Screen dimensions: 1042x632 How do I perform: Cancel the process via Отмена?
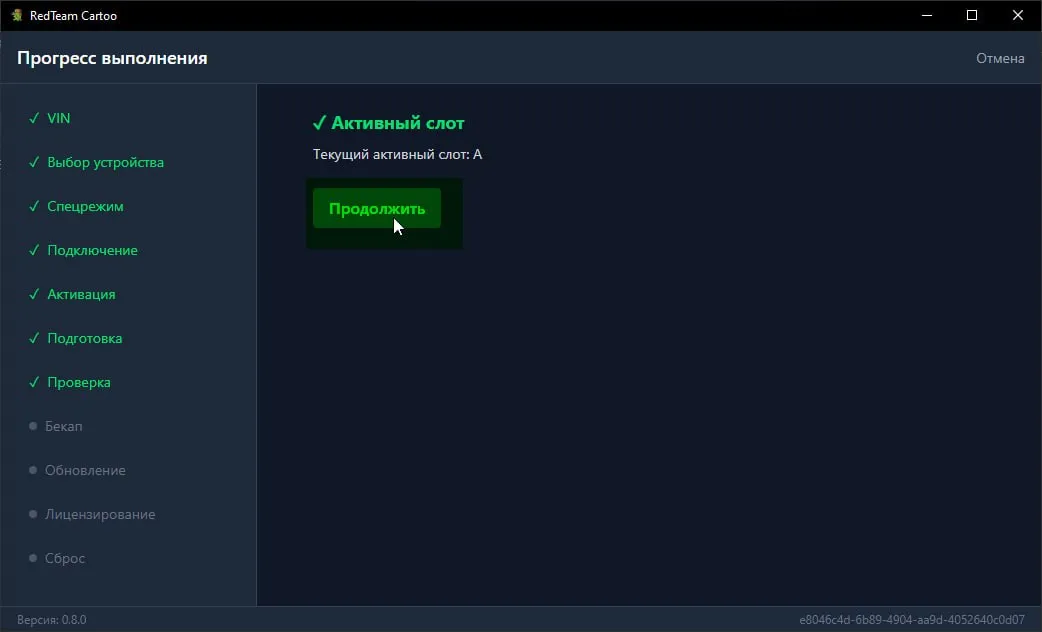click(x=1000, y=58)
